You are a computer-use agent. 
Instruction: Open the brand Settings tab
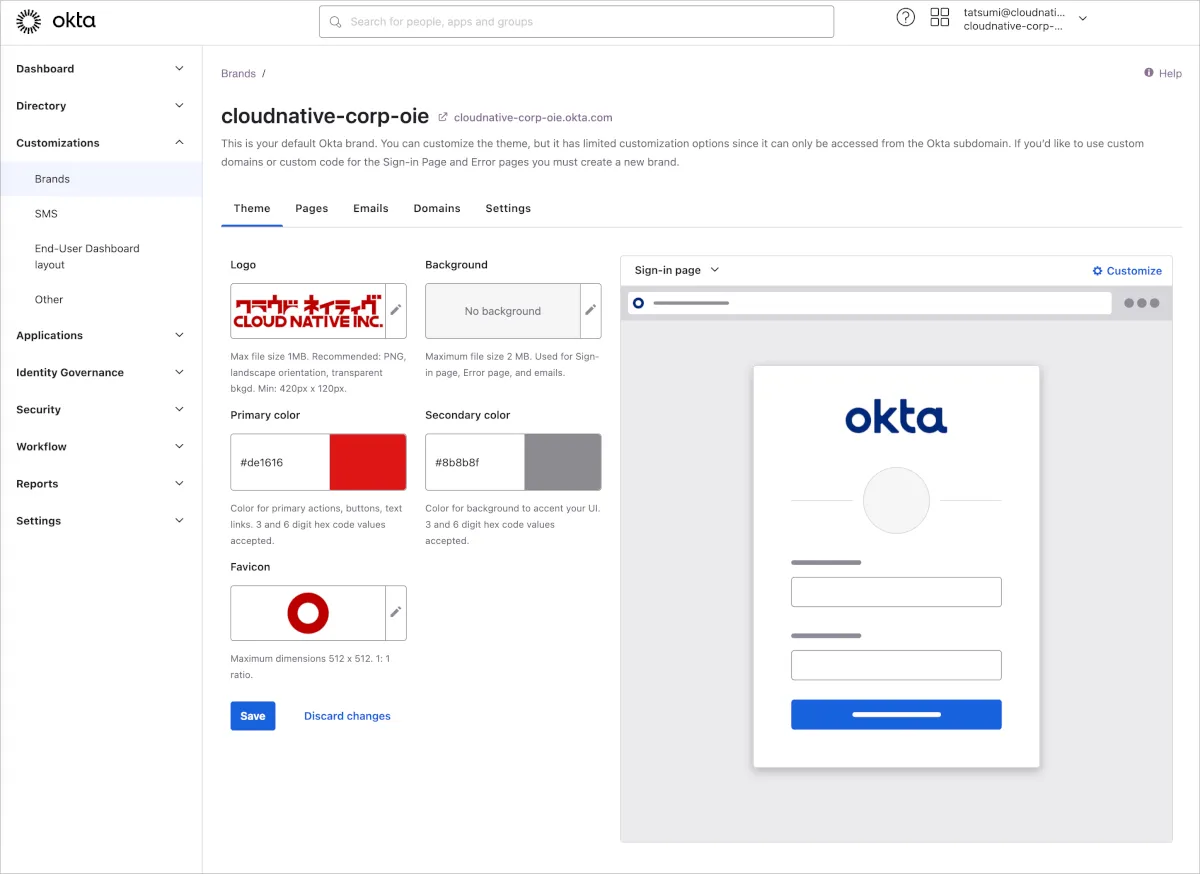coord(508,208)
